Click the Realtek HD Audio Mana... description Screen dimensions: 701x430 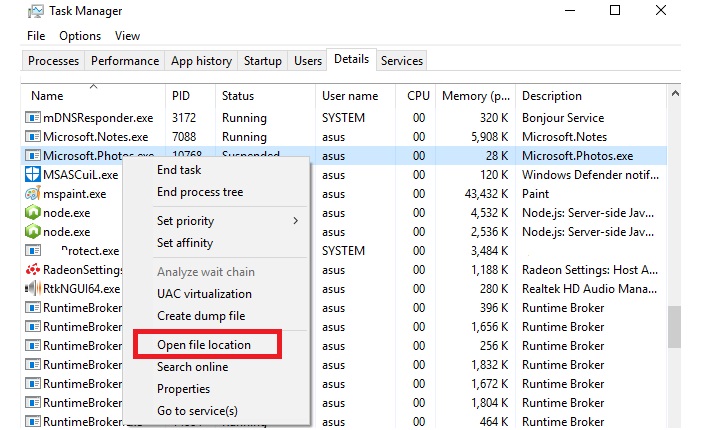coord(589,288)
